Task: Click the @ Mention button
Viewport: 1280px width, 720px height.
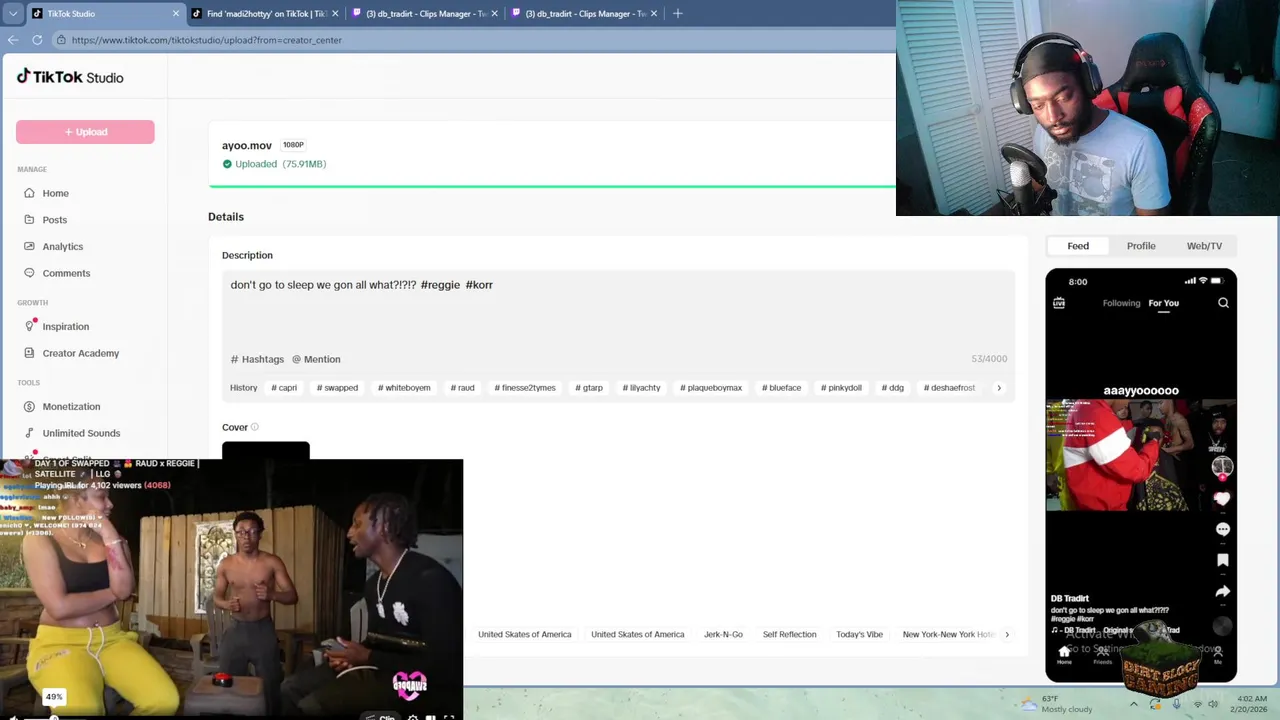Action: 316,359
